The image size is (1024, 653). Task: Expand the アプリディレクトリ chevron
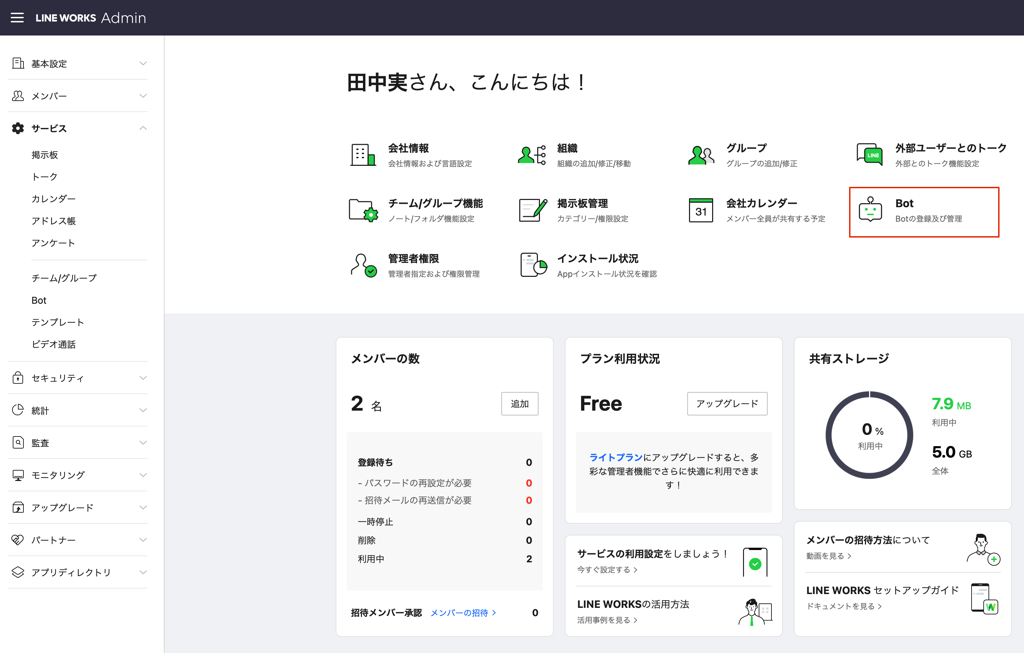pos(143,572)
